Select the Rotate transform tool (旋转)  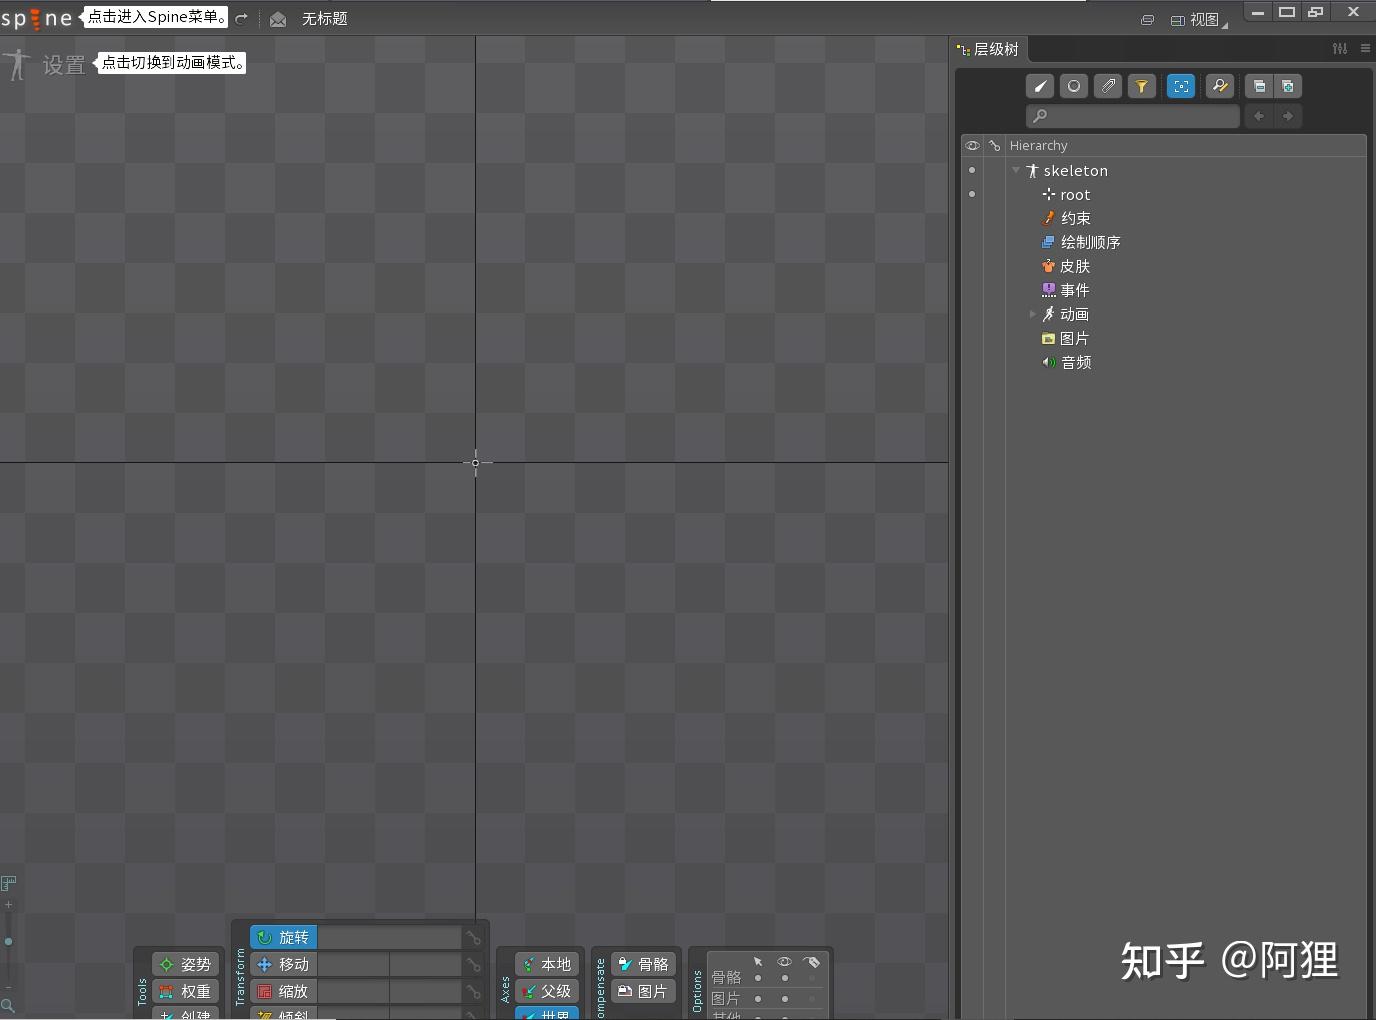[x=283, y=937]
